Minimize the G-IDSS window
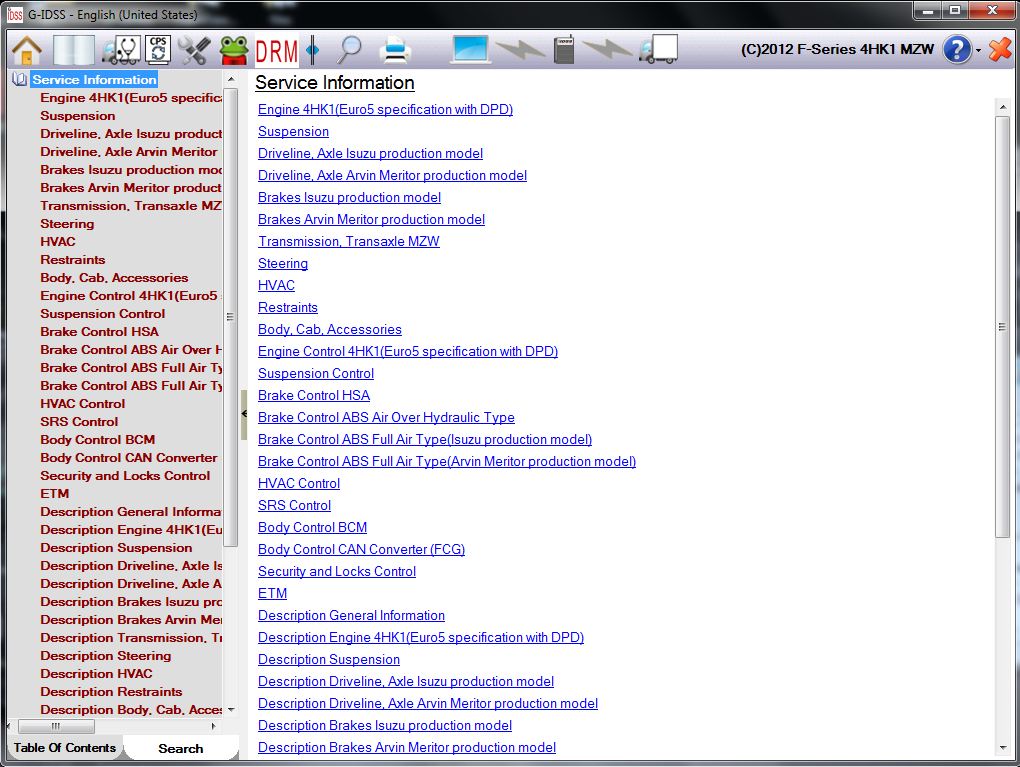 [928, 11]
